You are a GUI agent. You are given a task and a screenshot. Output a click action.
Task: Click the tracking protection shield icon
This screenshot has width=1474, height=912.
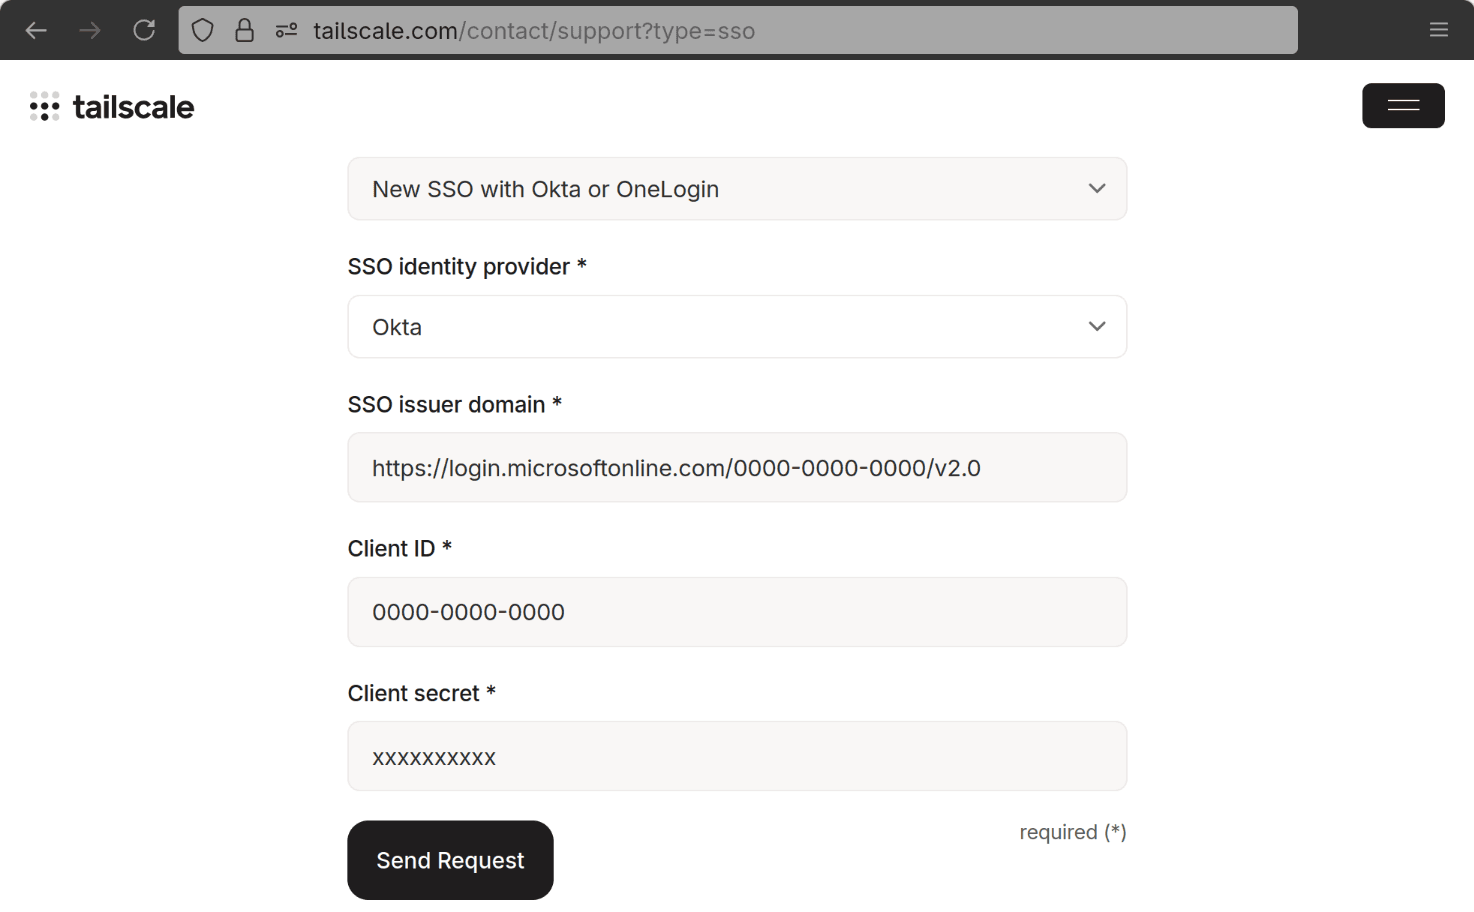coord(202,30)
